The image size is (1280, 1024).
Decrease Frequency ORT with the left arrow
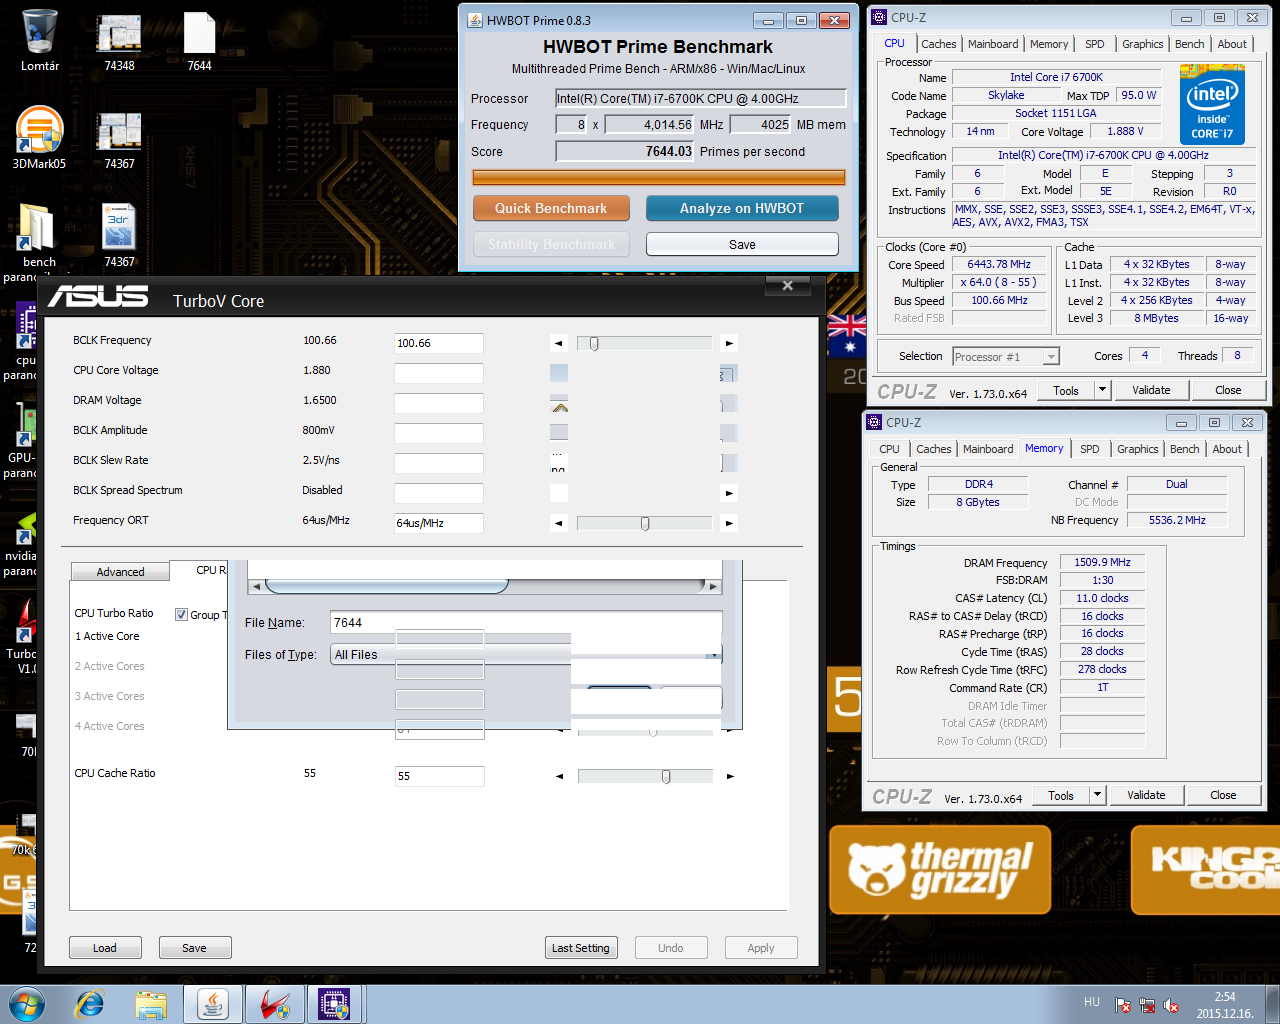[559, 523]
